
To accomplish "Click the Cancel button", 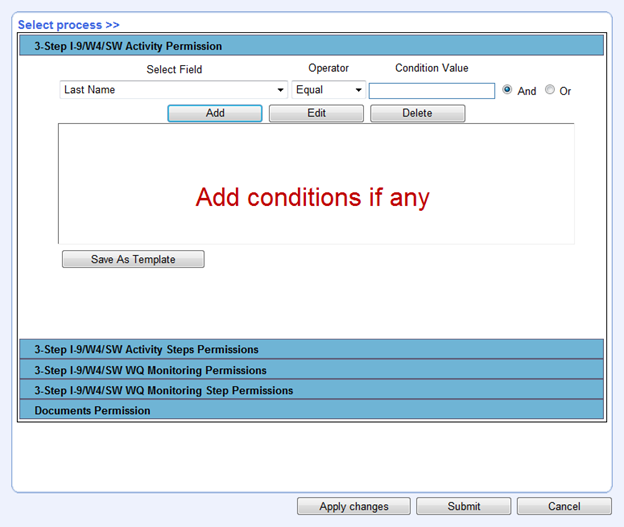I will (x=564, y=506).
